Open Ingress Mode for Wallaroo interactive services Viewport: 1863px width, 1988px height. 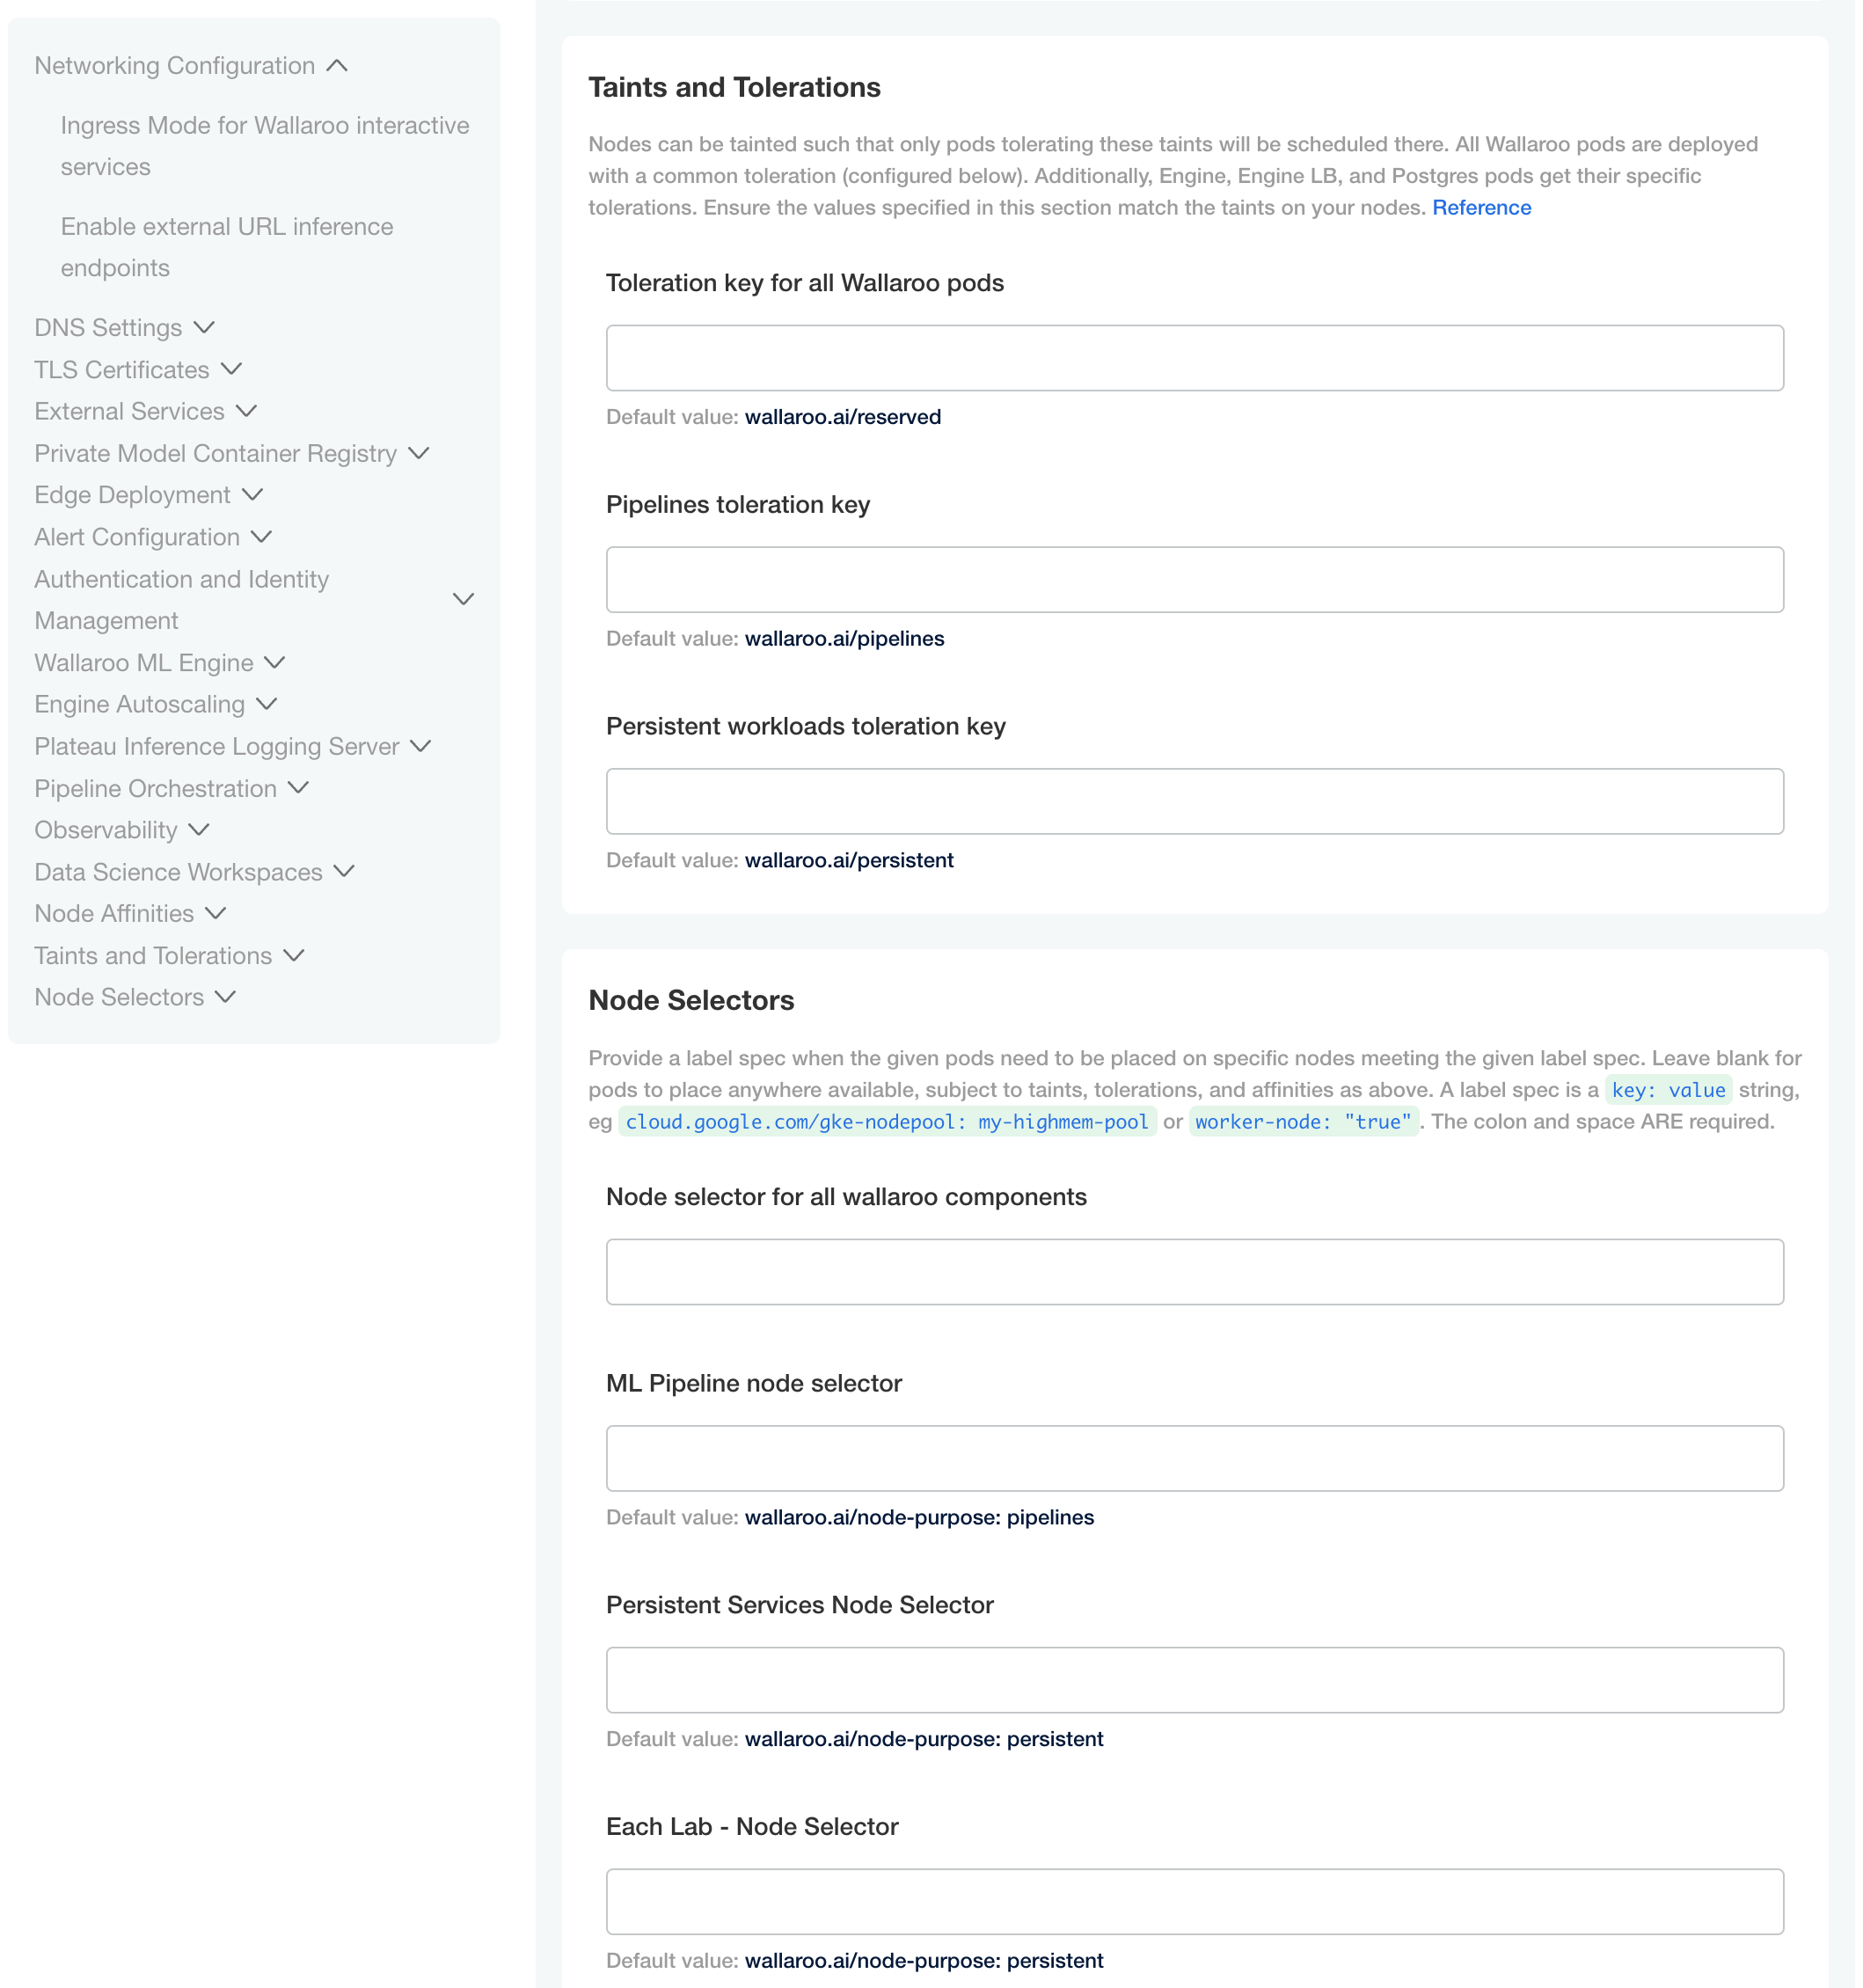(265, 146)
